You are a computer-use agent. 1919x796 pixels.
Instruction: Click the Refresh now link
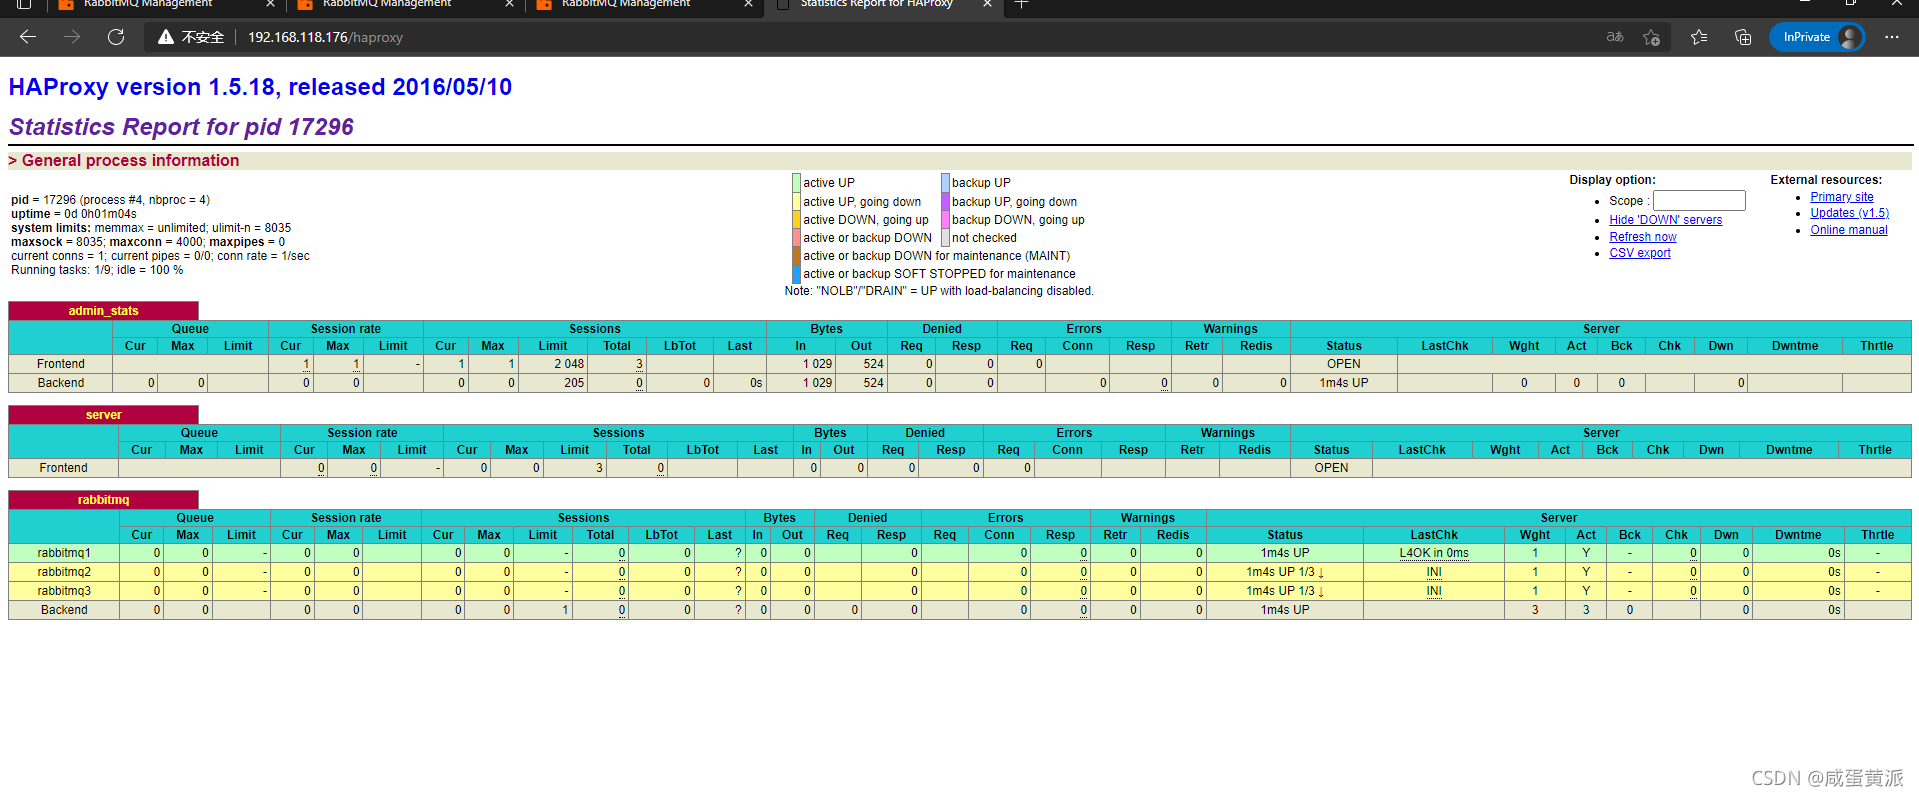1642,237
